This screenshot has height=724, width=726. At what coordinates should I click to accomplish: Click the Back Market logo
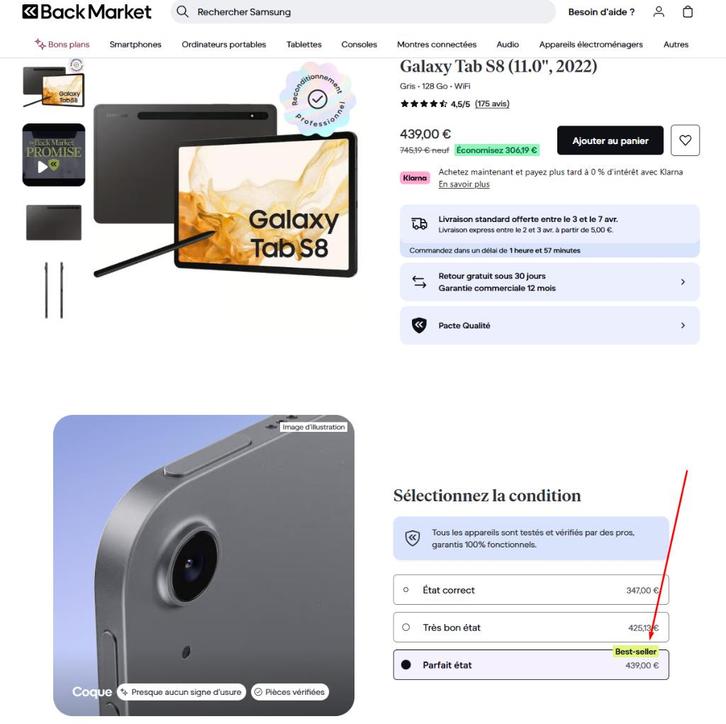click(x=87, y=12)
